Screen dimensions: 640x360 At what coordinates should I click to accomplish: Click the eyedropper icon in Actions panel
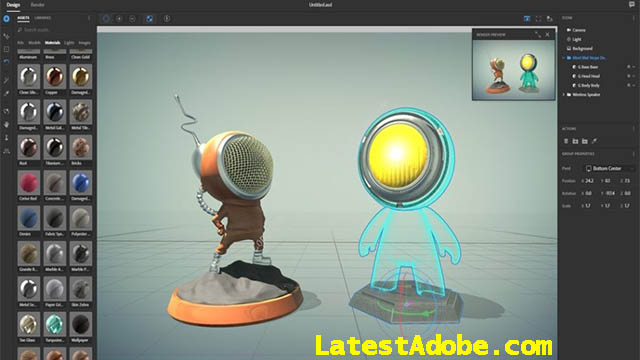(594, 141)
